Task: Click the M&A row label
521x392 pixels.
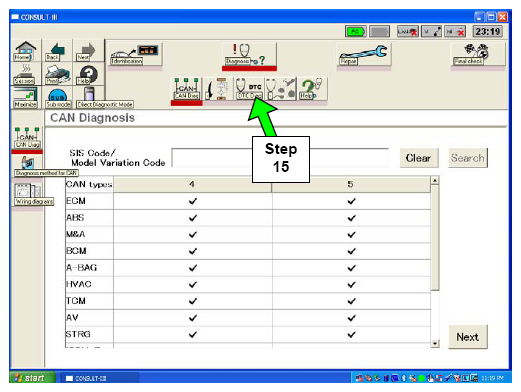Action: tap(76, 234)
